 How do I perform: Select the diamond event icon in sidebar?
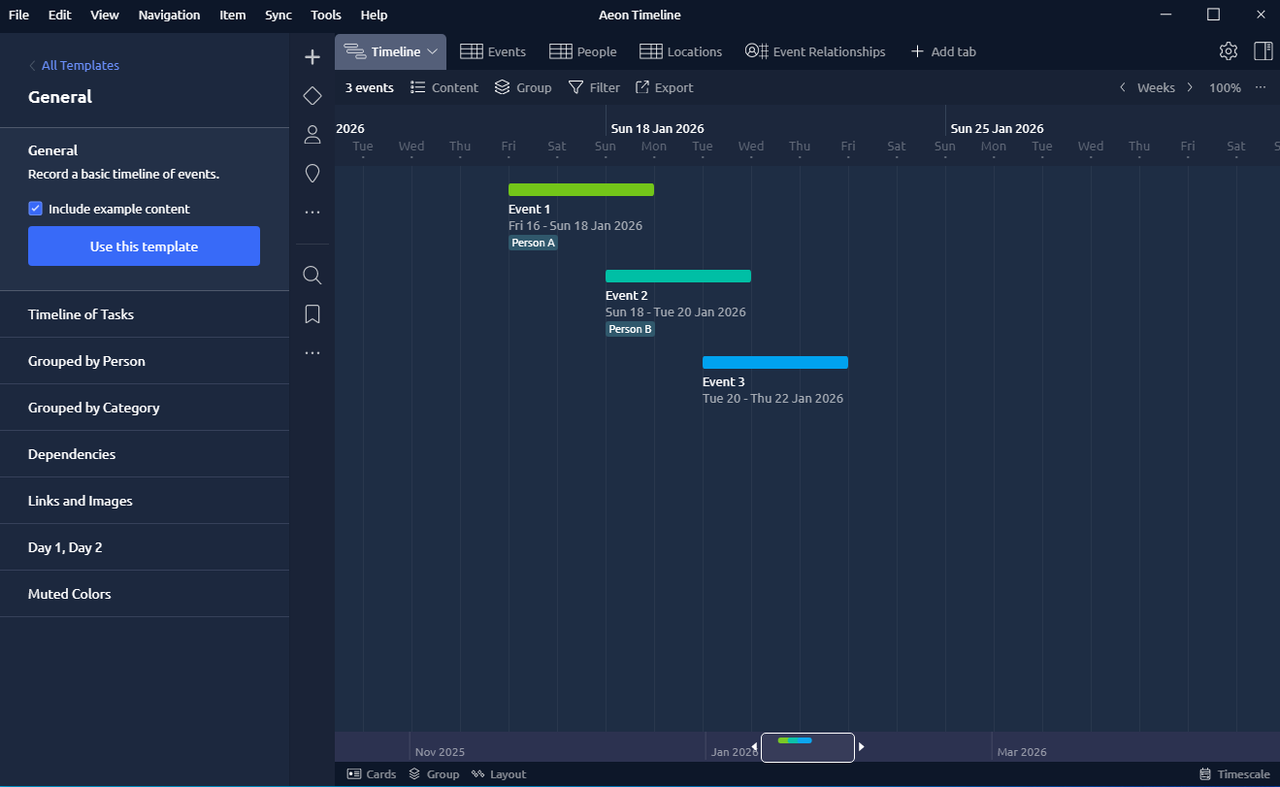point(312,96)
